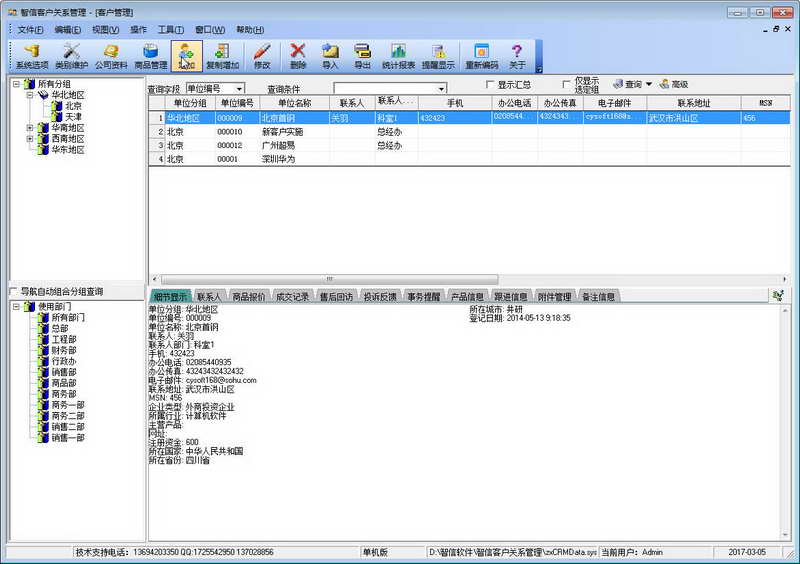Viewport: 800px width, 564px height.
Task: Open 系统选项 system options from toolbar
Action: pos(32,56)
